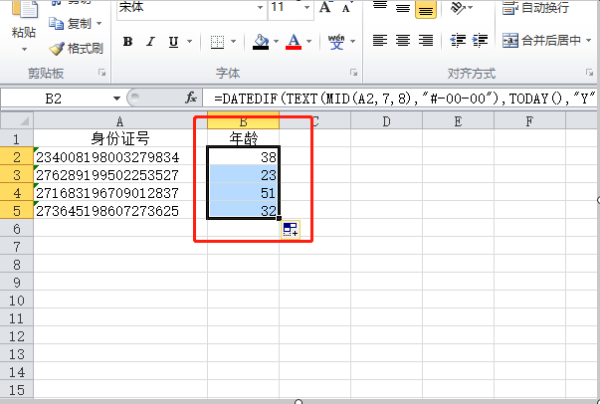Viewport: 600px width, 404px height.
Task: Select row 10 header
Action: coord(17,300)
